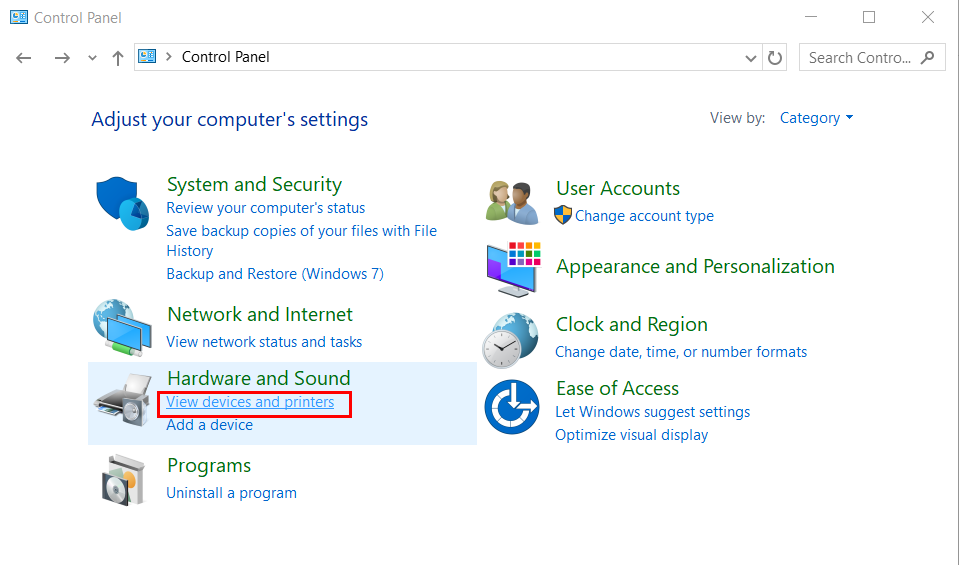Screen dimensions: 959x565
Task: Open the Clock and Region heading
Action: coord(632,324)
